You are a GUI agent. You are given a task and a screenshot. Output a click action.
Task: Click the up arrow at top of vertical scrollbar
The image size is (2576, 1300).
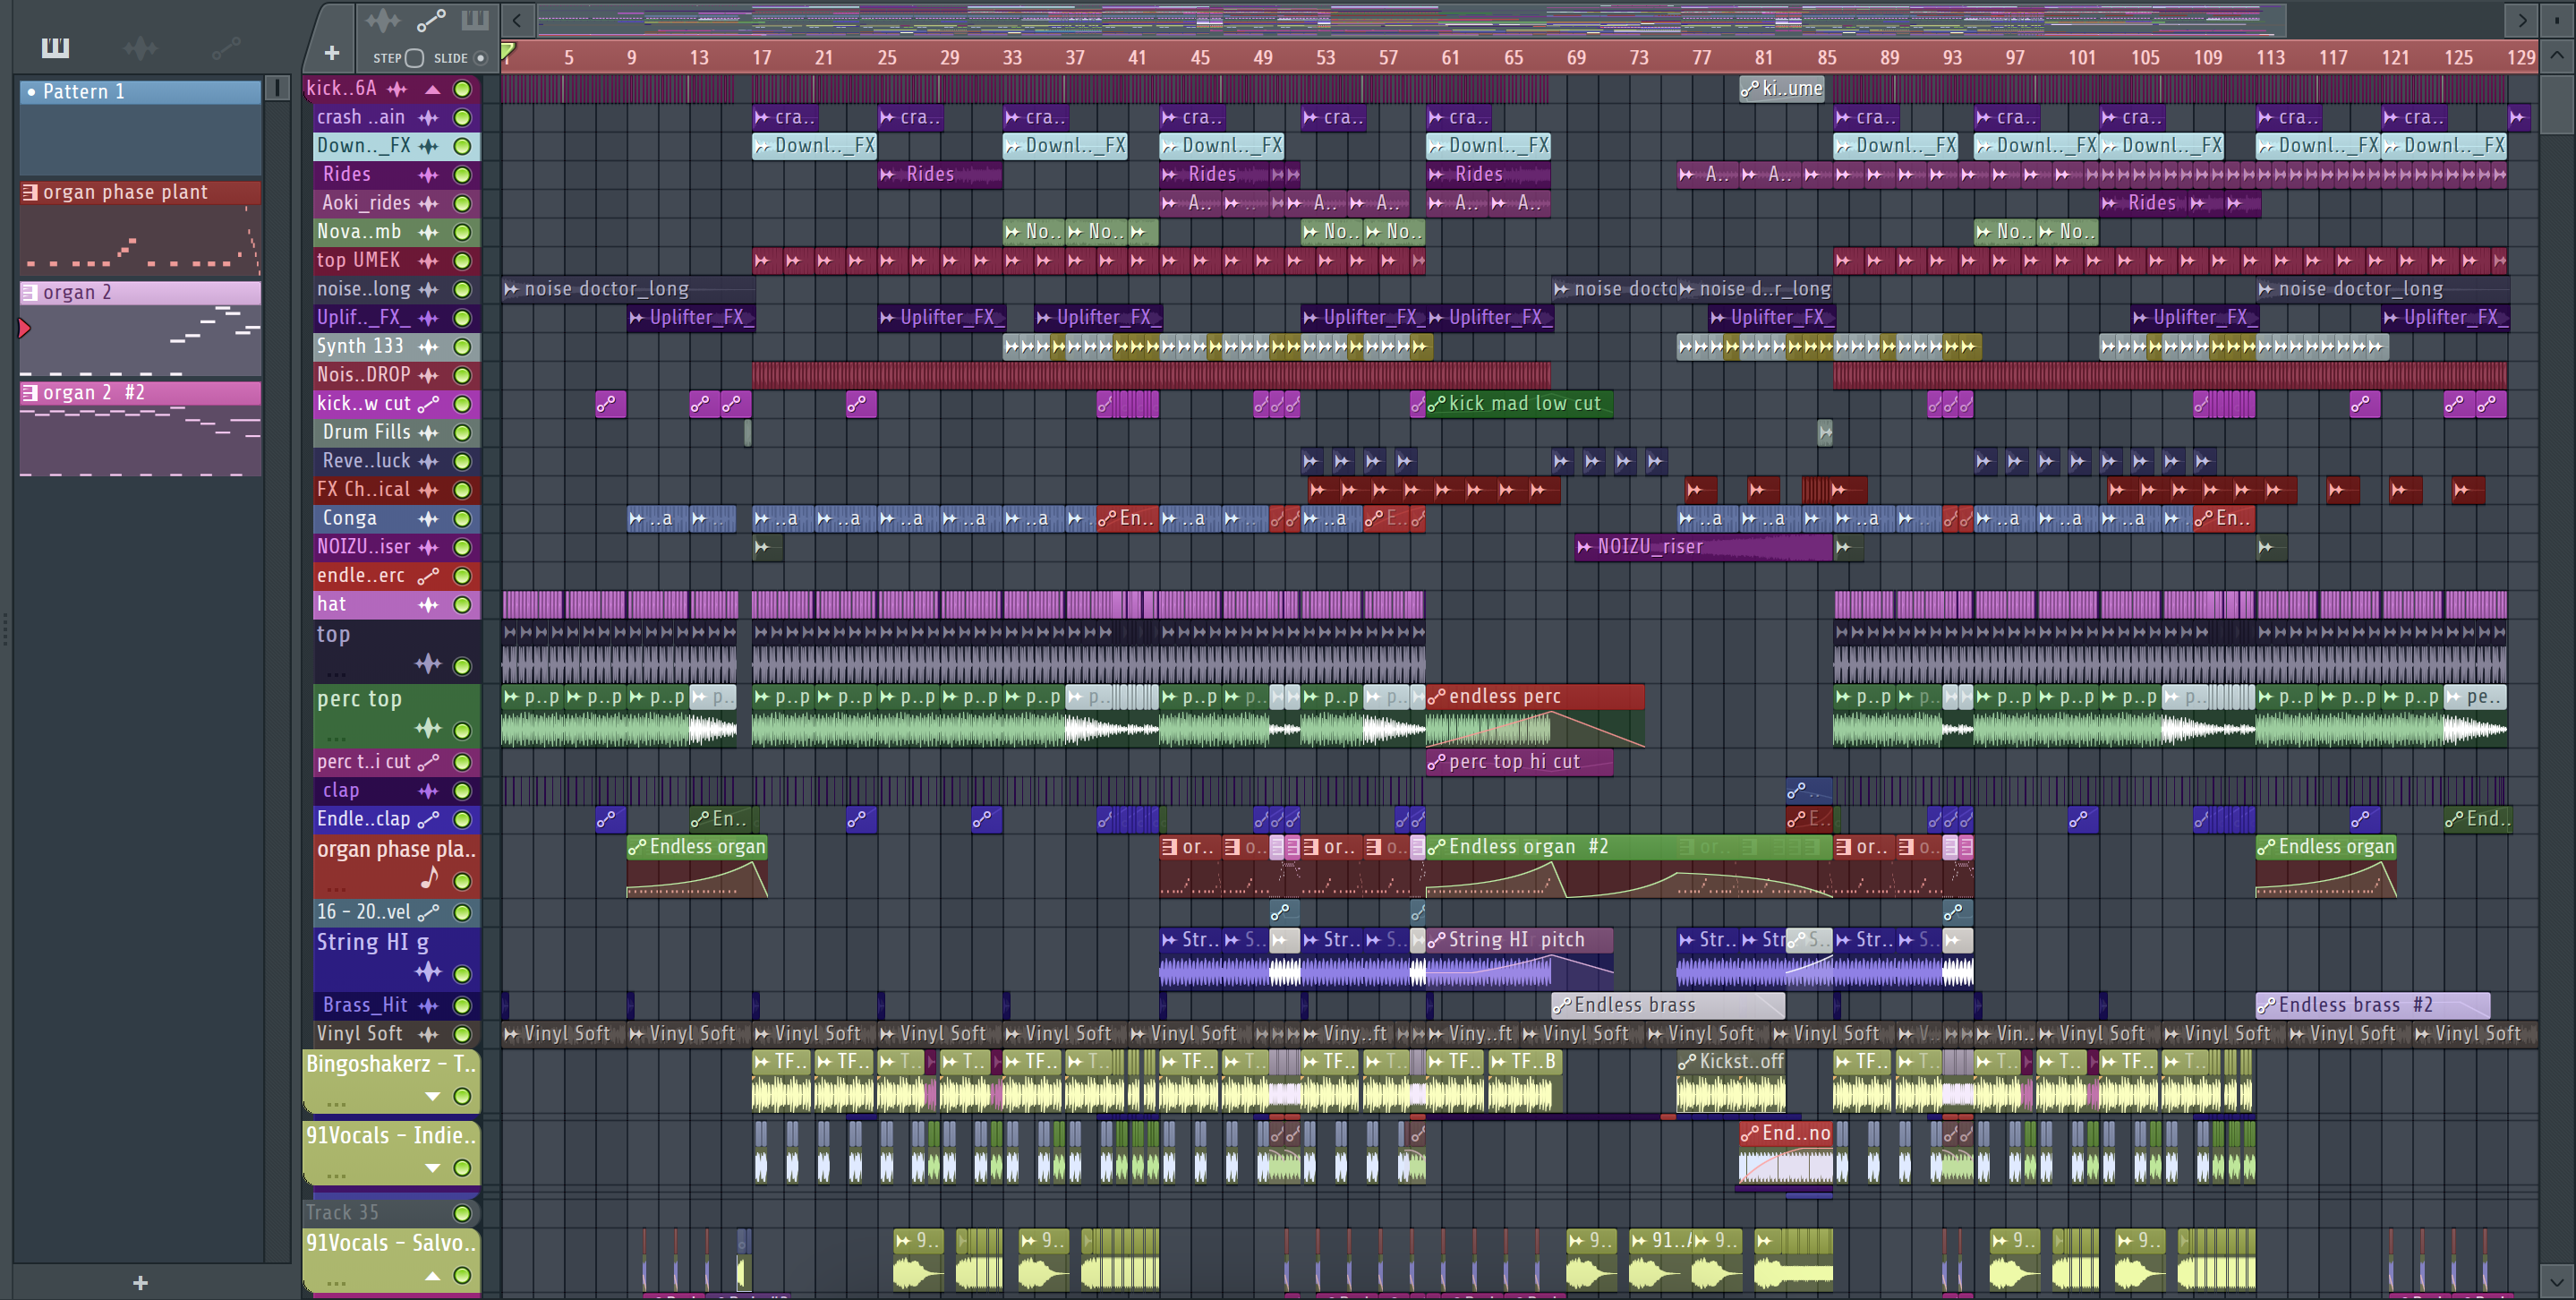[2556, 56]
